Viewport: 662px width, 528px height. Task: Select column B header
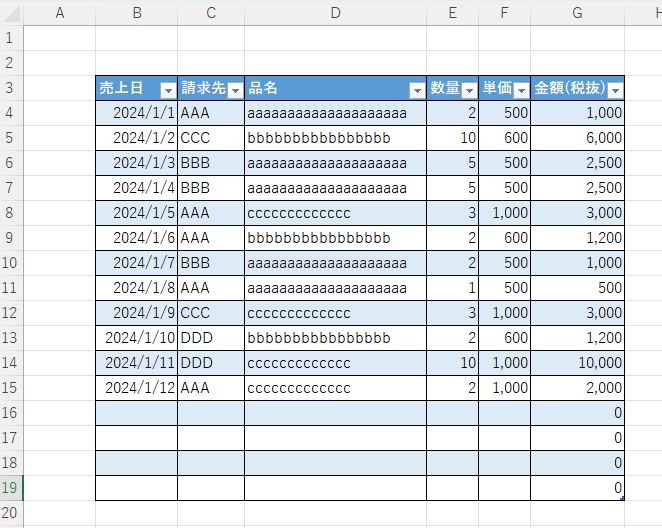[137, 13]
